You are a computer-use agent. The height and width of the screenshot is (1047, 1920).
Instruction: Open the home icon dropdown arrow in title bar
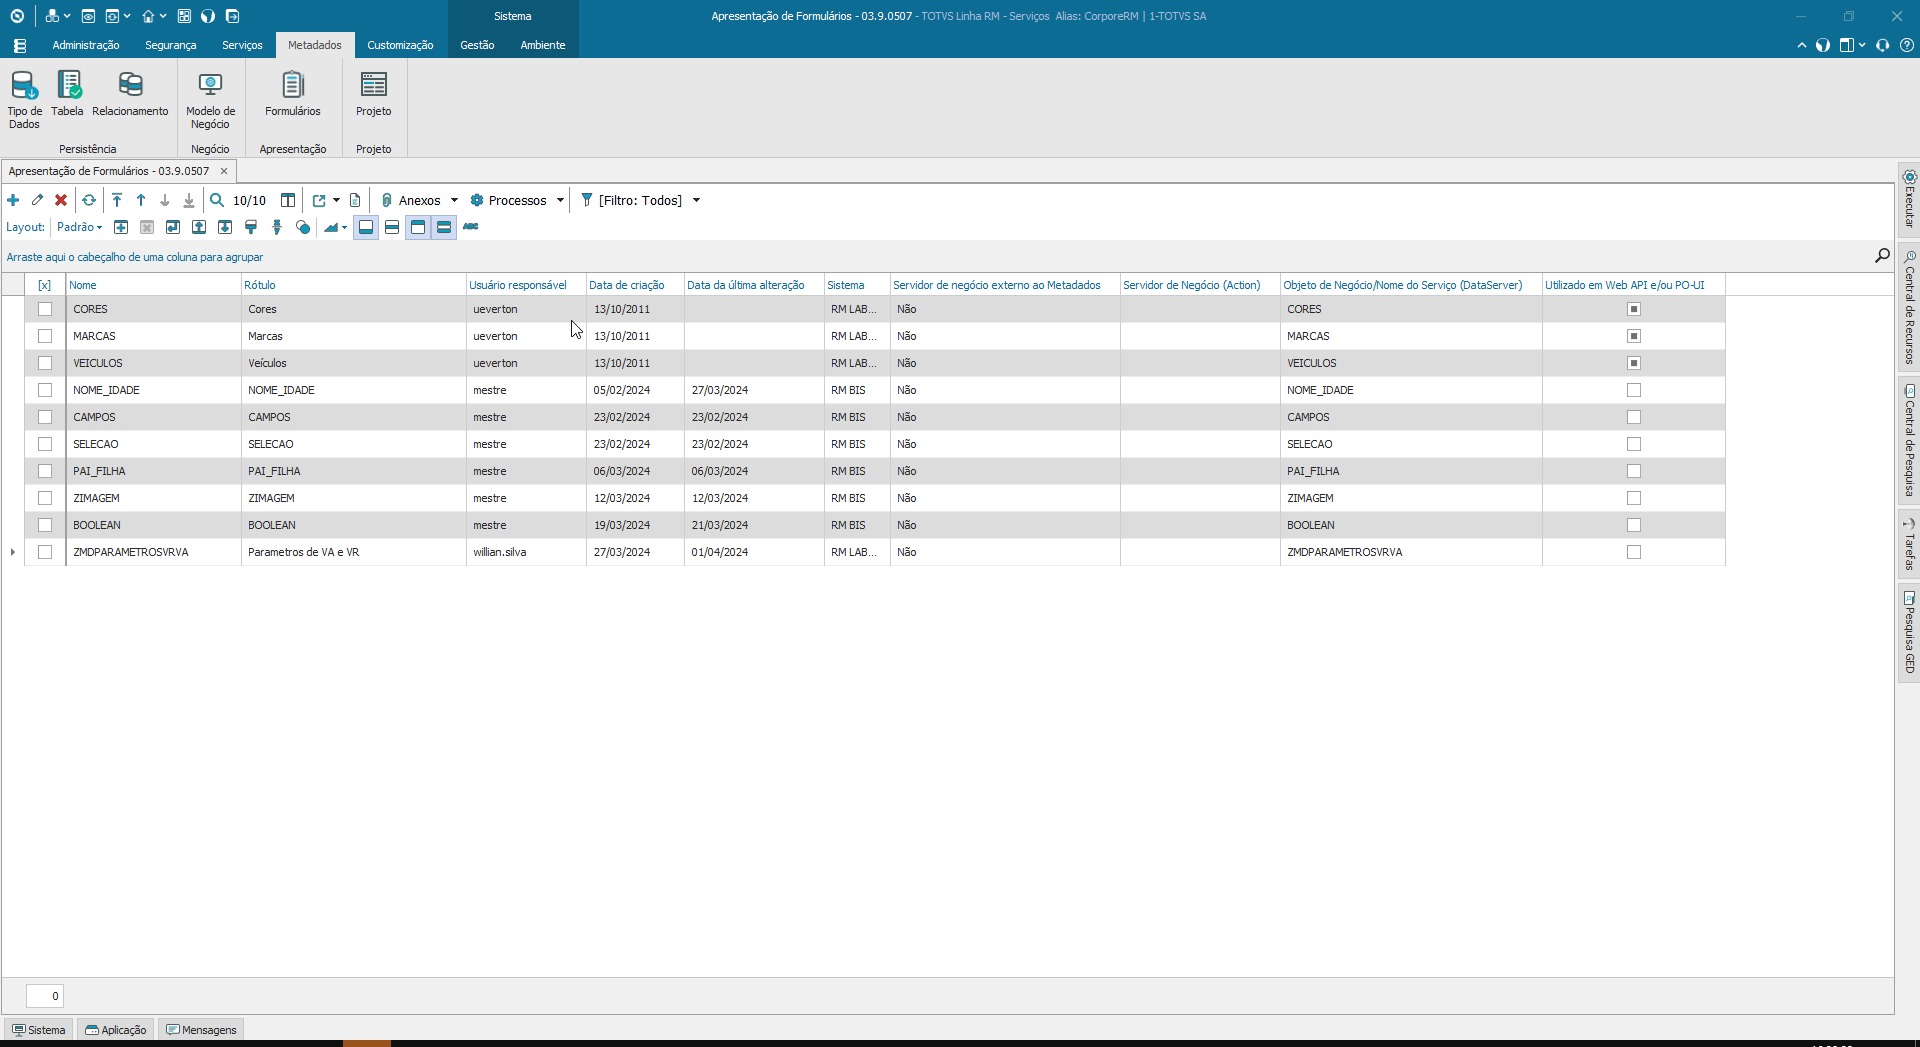point(163,16)
